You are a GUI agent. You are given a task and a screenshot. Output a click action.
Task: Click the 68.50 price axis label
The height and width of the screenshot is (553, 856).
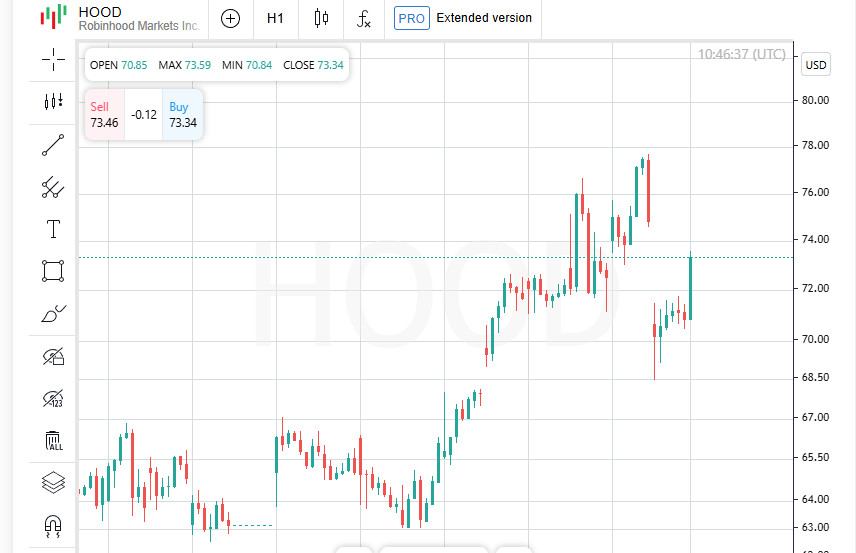tap(815, 377)
